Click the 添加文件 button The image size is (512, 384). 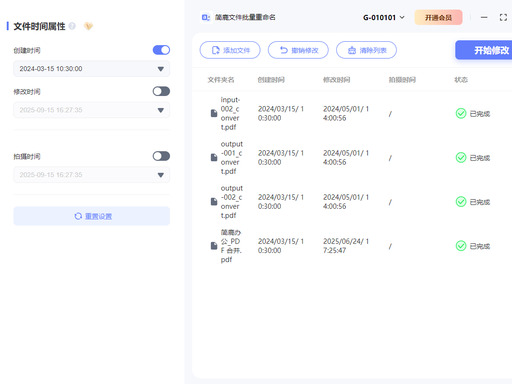click(x=230, y=50)
